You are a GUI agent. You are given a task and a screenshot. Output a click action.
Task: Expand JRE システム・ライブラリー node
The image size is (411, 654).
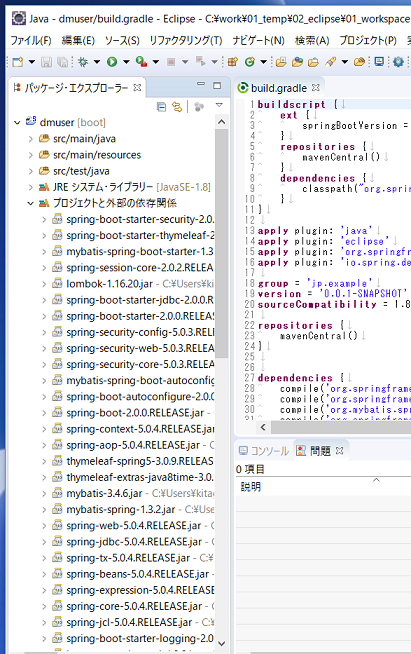(x=30, y=187)
